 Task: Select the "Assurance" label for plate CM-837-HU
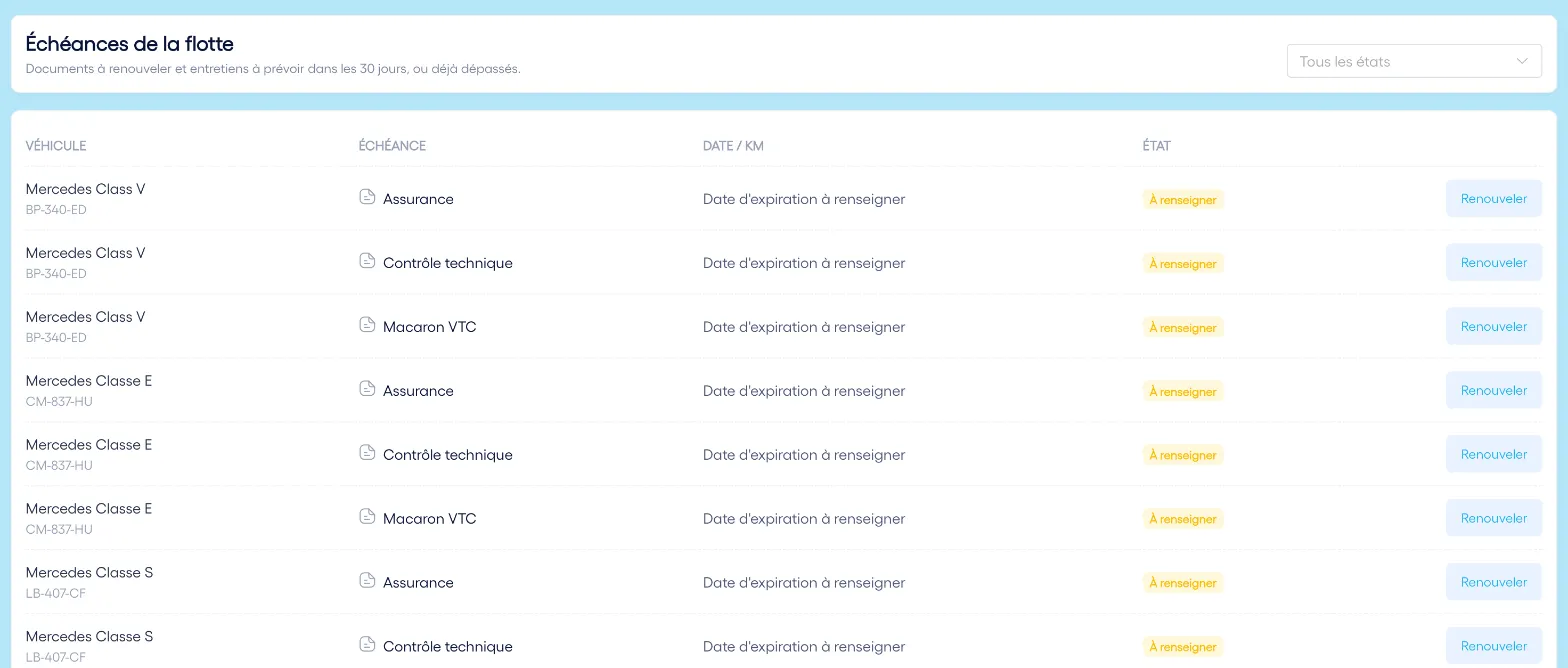418,391
